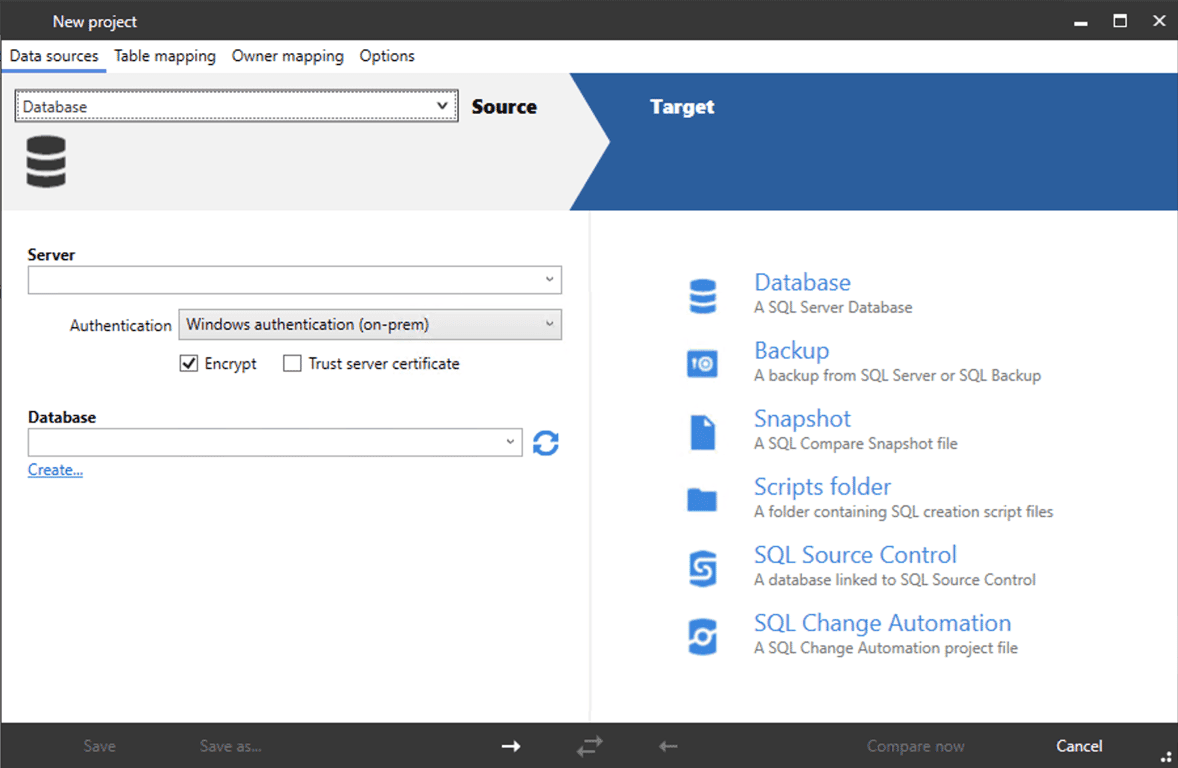Select the Snapshot target icon
The image size is (1178, 768).
[703, 430]
